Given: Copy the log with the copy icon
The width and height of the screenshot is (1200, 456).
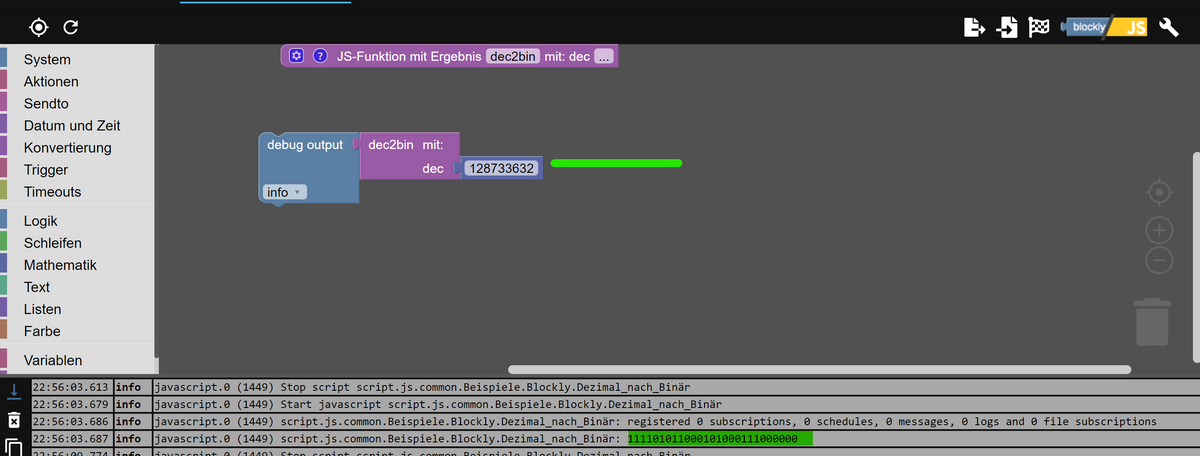Looking at the screenshot, I should 13,446.
